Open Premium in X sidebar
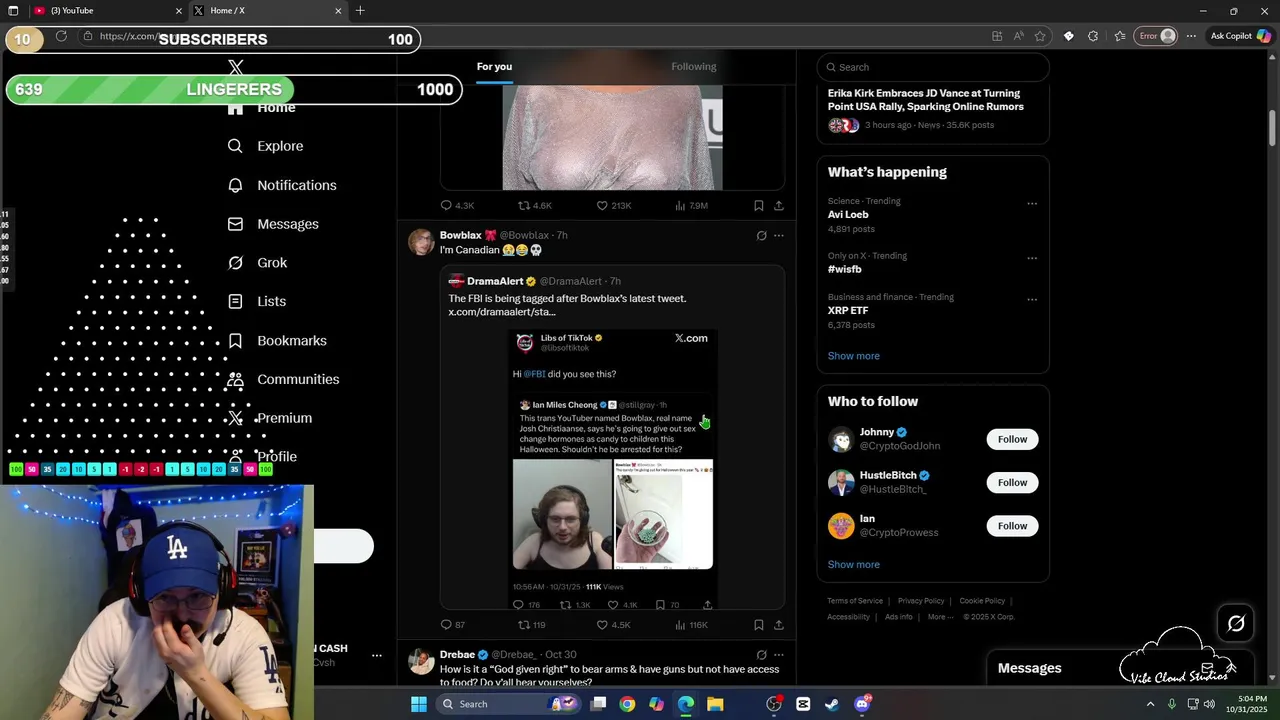The image size is (1280, 720). [x=269, y=418]
